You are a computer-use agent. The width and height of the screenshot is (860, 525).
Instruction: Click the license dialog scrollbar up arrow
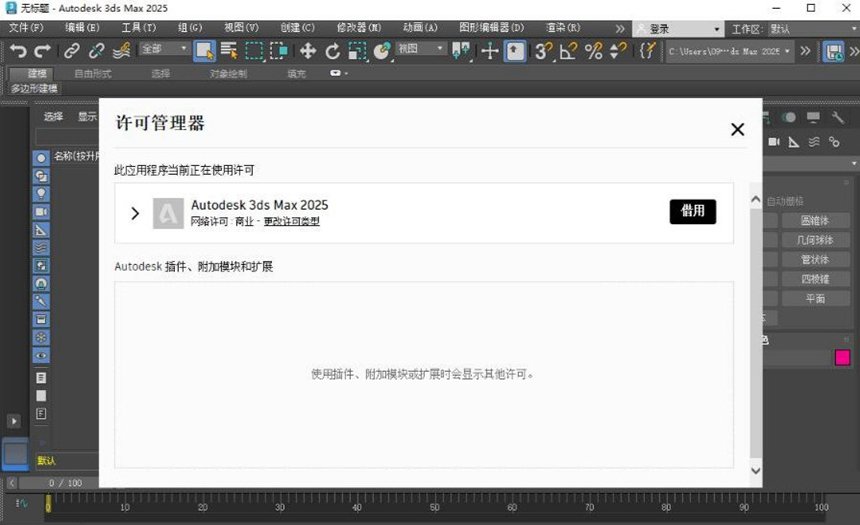tap(756, 200)
